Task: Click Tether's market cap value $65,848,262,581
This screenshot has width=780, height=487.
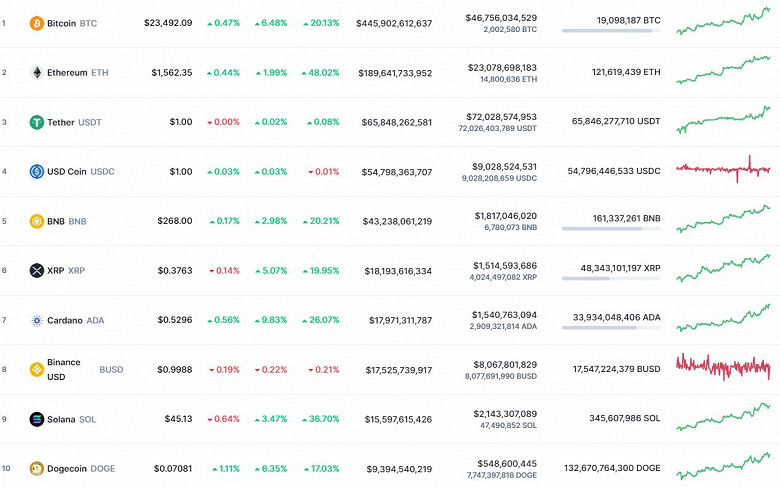Action: pos(394,122)
